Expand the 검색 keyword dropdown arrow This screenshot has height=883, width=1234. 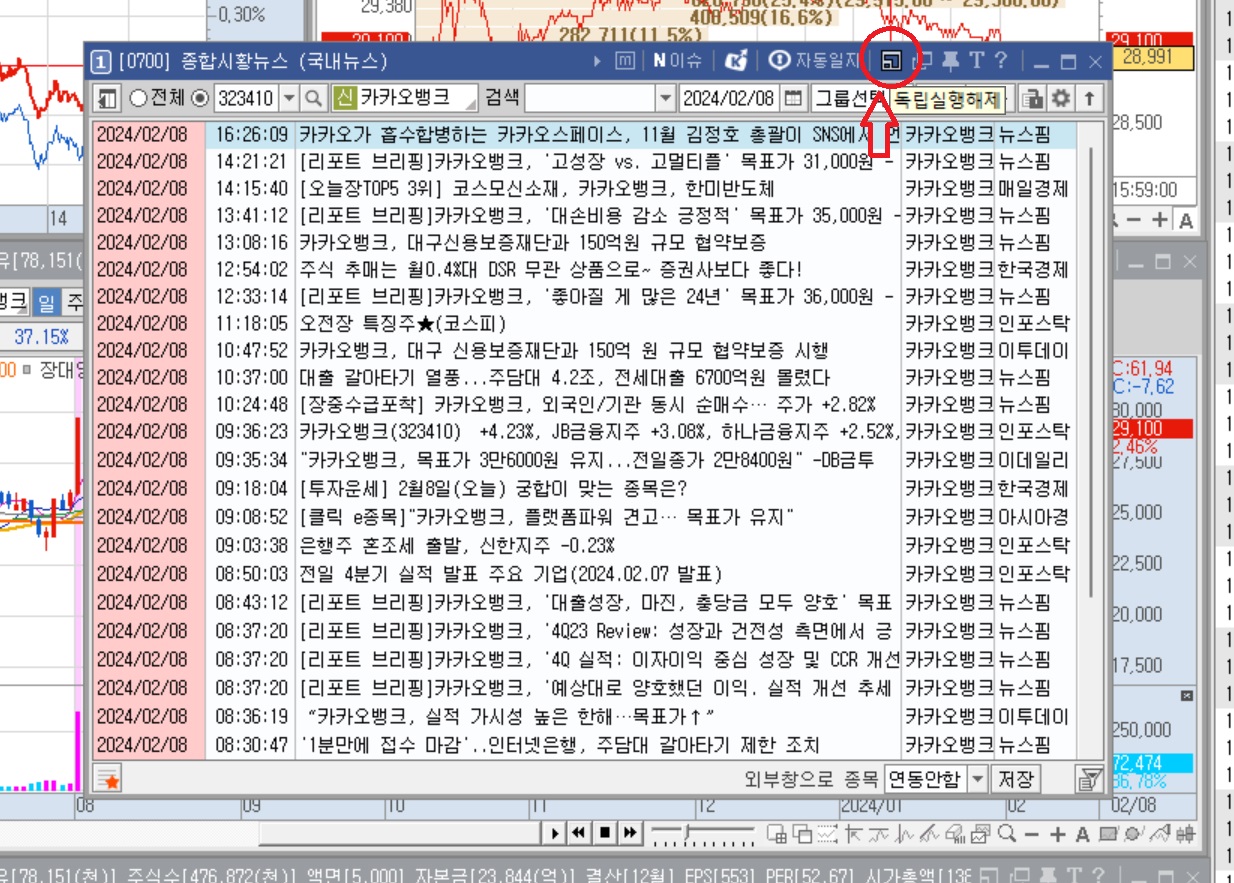click(666, 98)
